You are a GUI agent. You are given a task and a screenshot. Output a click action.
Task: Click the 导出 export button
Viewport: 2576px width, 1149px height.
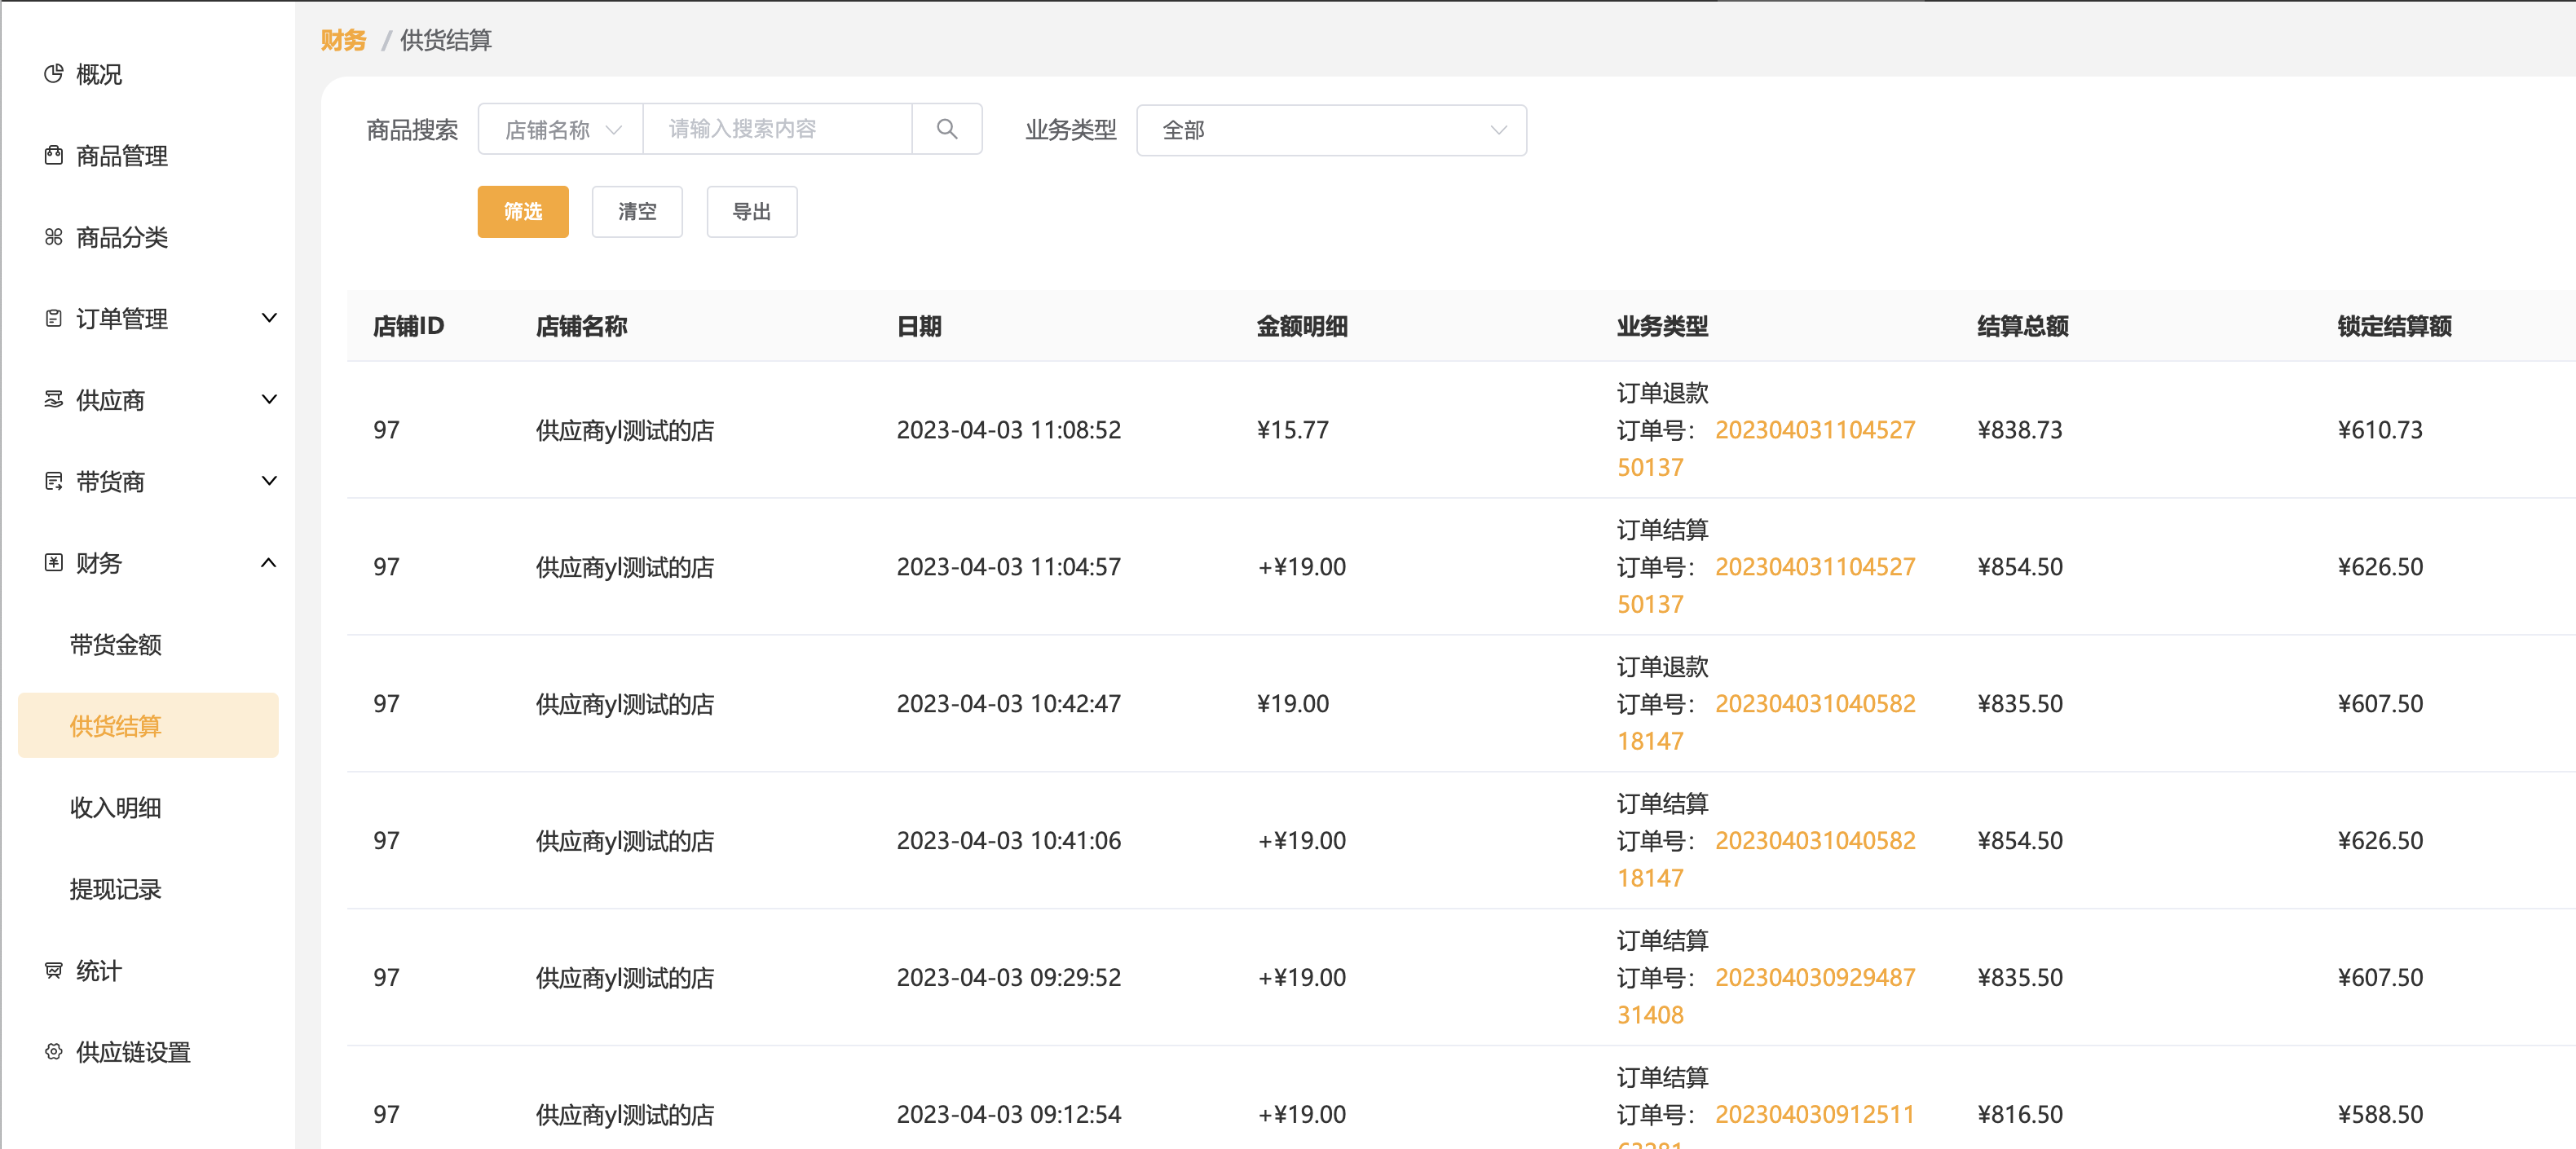point(751,211)
